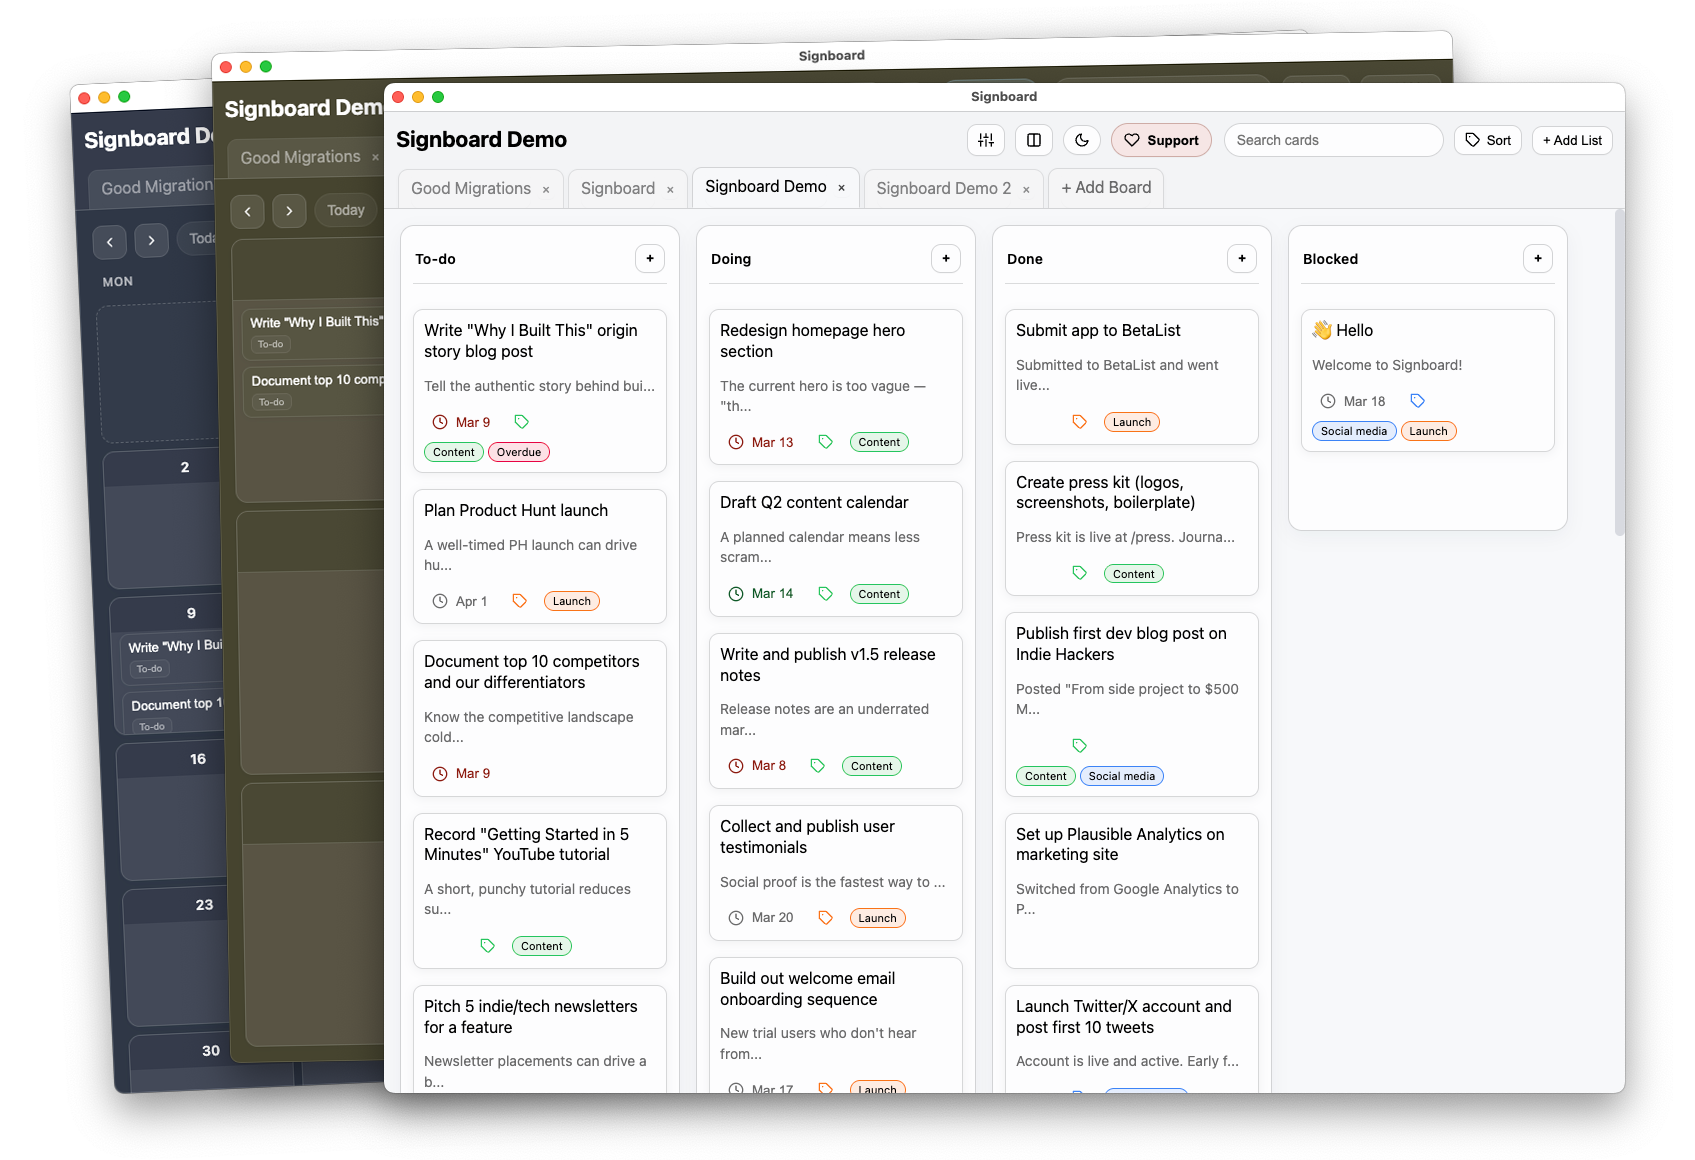Add a card to the To-do list
This screenshot has width=1695, height=1160.
650,259
